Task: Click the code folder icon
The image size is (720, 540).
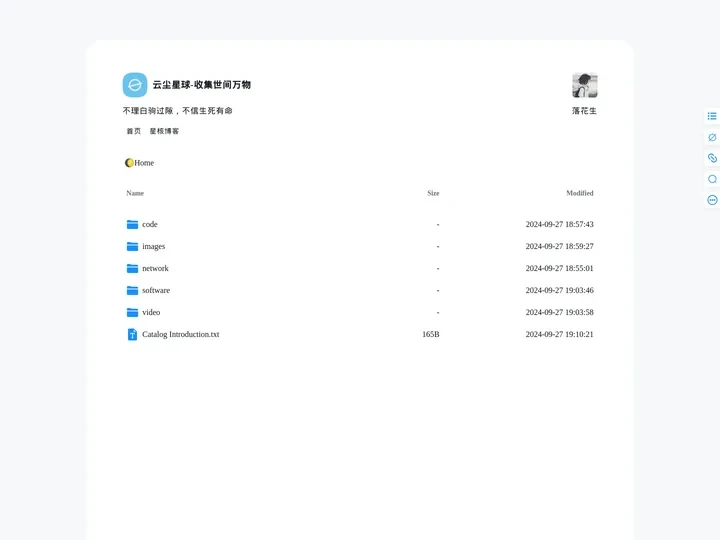Action: point(132,224)
